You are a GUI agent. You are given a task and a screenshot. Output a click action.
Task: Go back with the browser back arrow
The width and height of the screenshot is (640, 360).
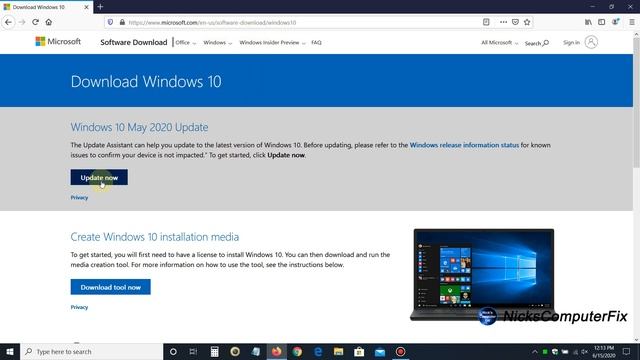point(8,22)
